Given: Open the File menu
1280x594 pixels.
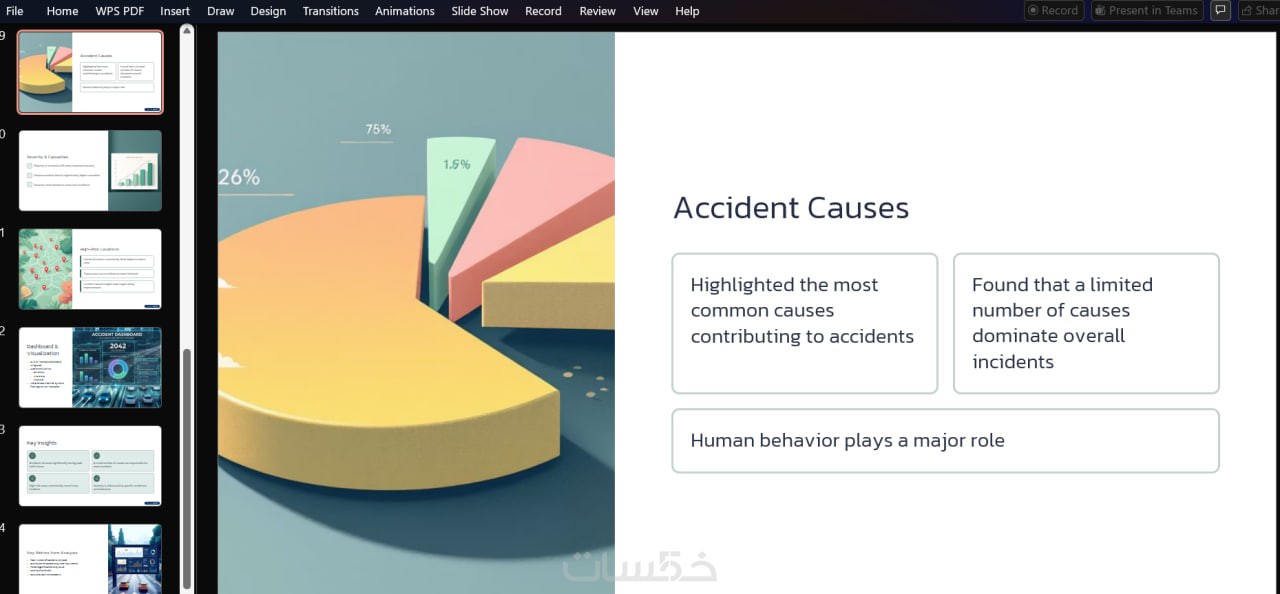Looking at the screenshot, I should (15, 11).
